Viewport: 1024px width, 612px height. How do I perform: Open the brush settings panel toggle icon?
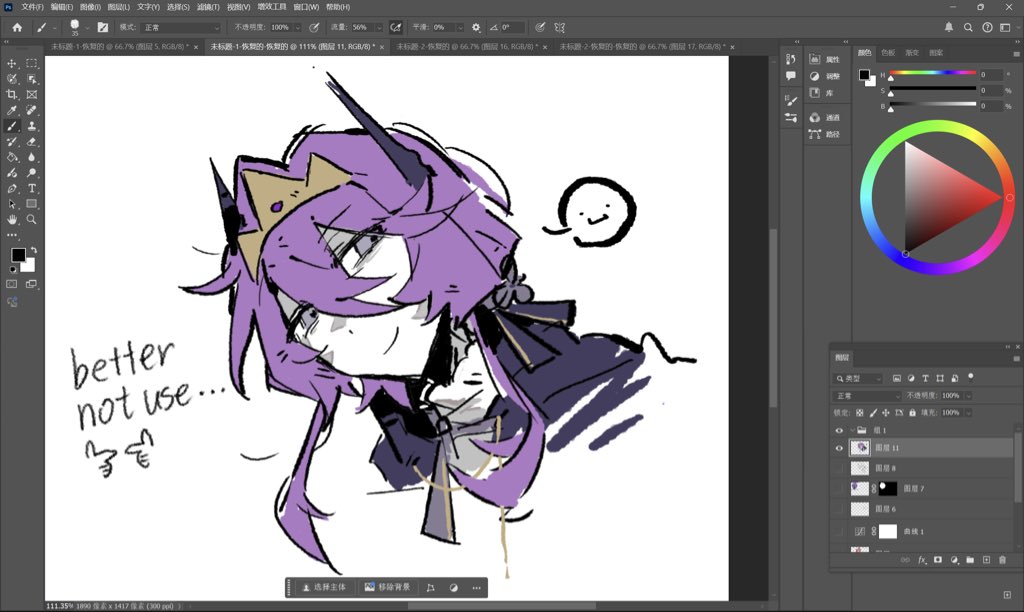103,27
